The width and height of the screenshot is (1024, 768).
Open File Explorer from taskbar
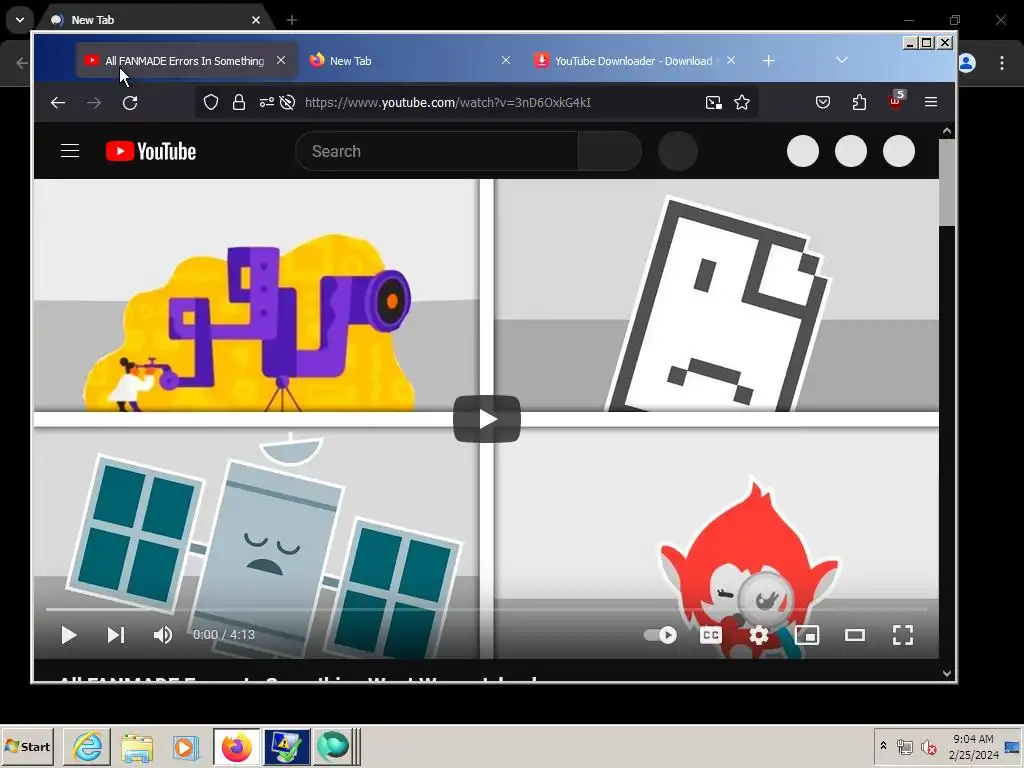point(136,746)
